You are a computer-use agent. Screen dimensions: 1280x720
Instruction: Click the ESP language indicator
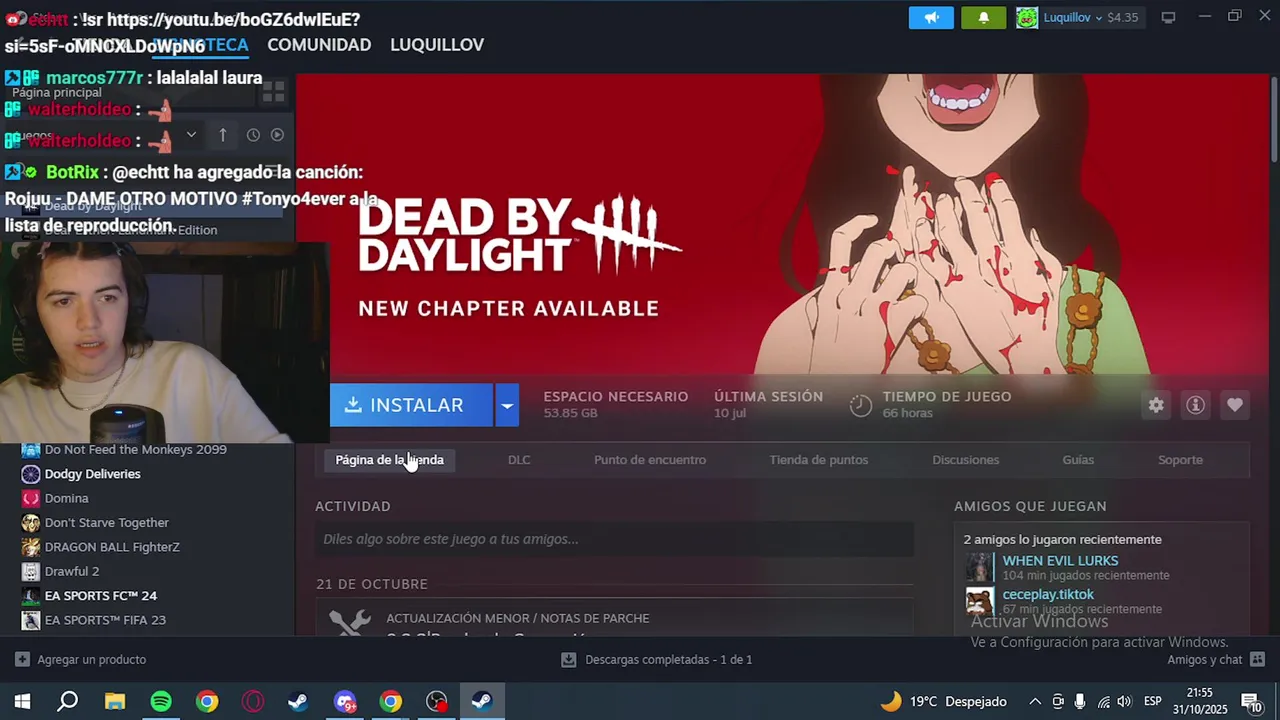pyautogui.click(x=1152, y=701)
